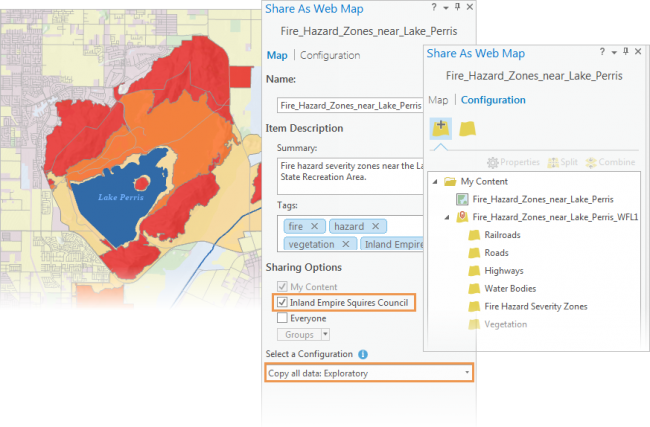Switch to Map tab in back pane
The height and width of the screenshot is (427, 650).
point(277,55)
